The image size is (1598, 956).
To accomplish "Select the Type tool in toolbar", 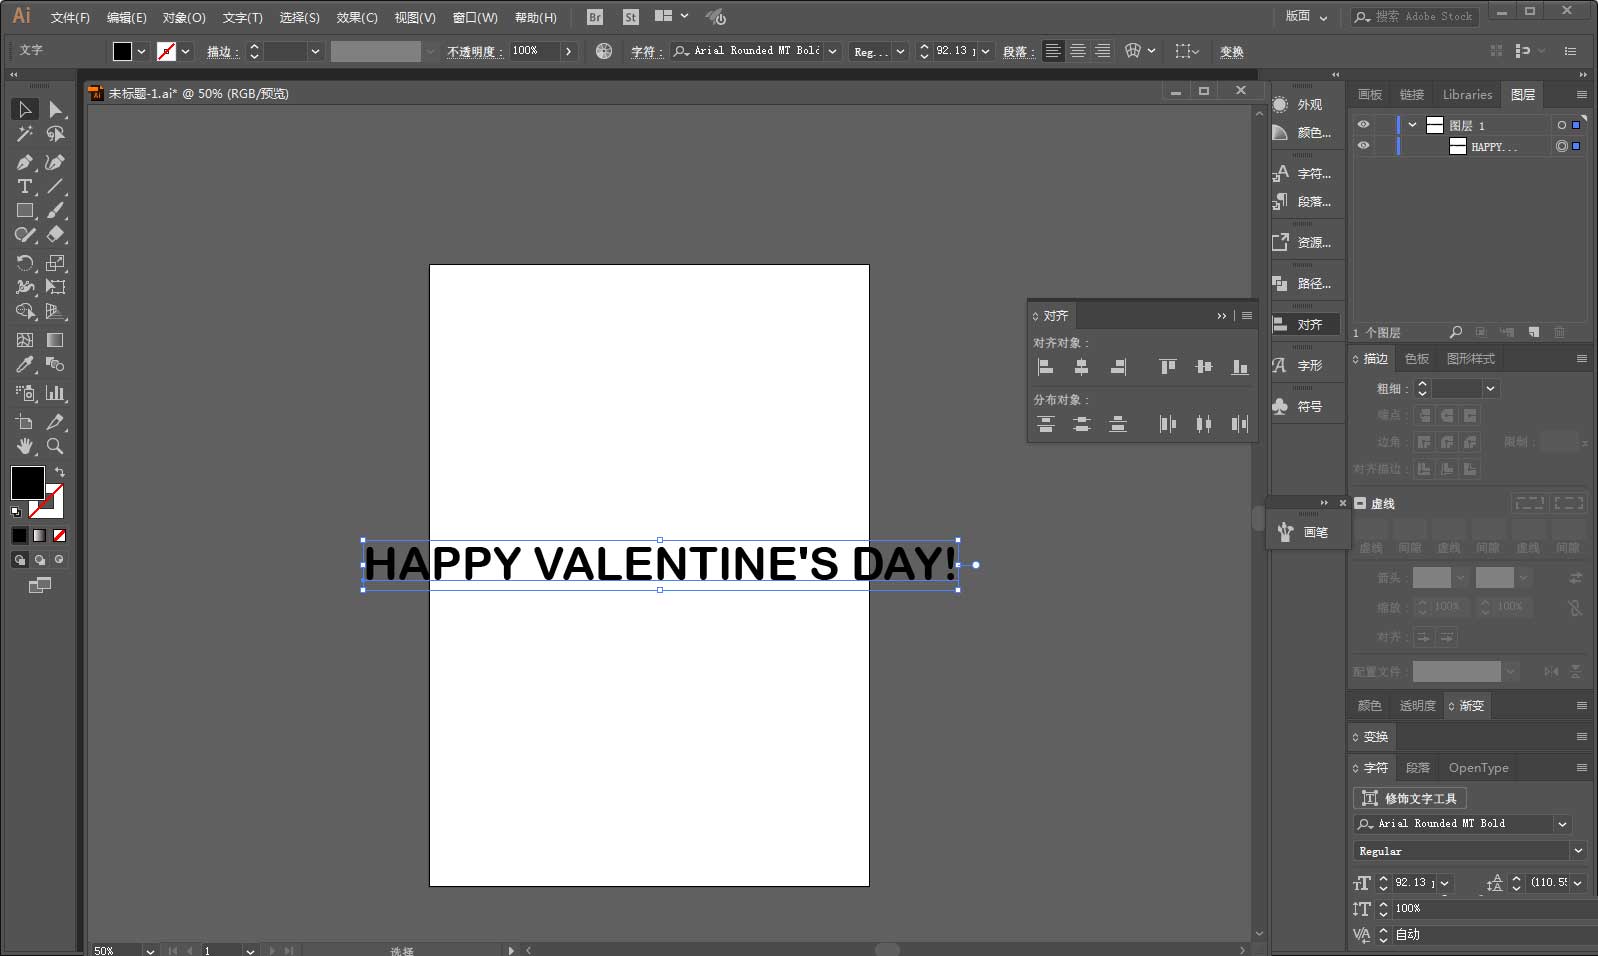I will [x=25, y=187].
